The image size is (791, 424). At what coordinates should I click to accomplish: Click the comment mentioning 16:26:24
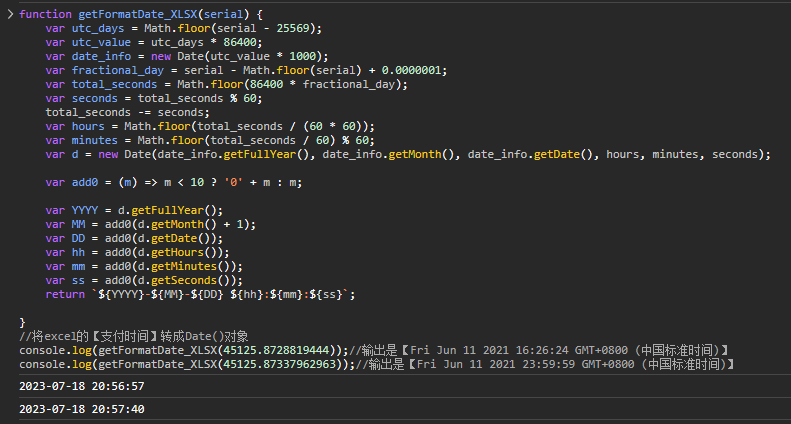538,350
